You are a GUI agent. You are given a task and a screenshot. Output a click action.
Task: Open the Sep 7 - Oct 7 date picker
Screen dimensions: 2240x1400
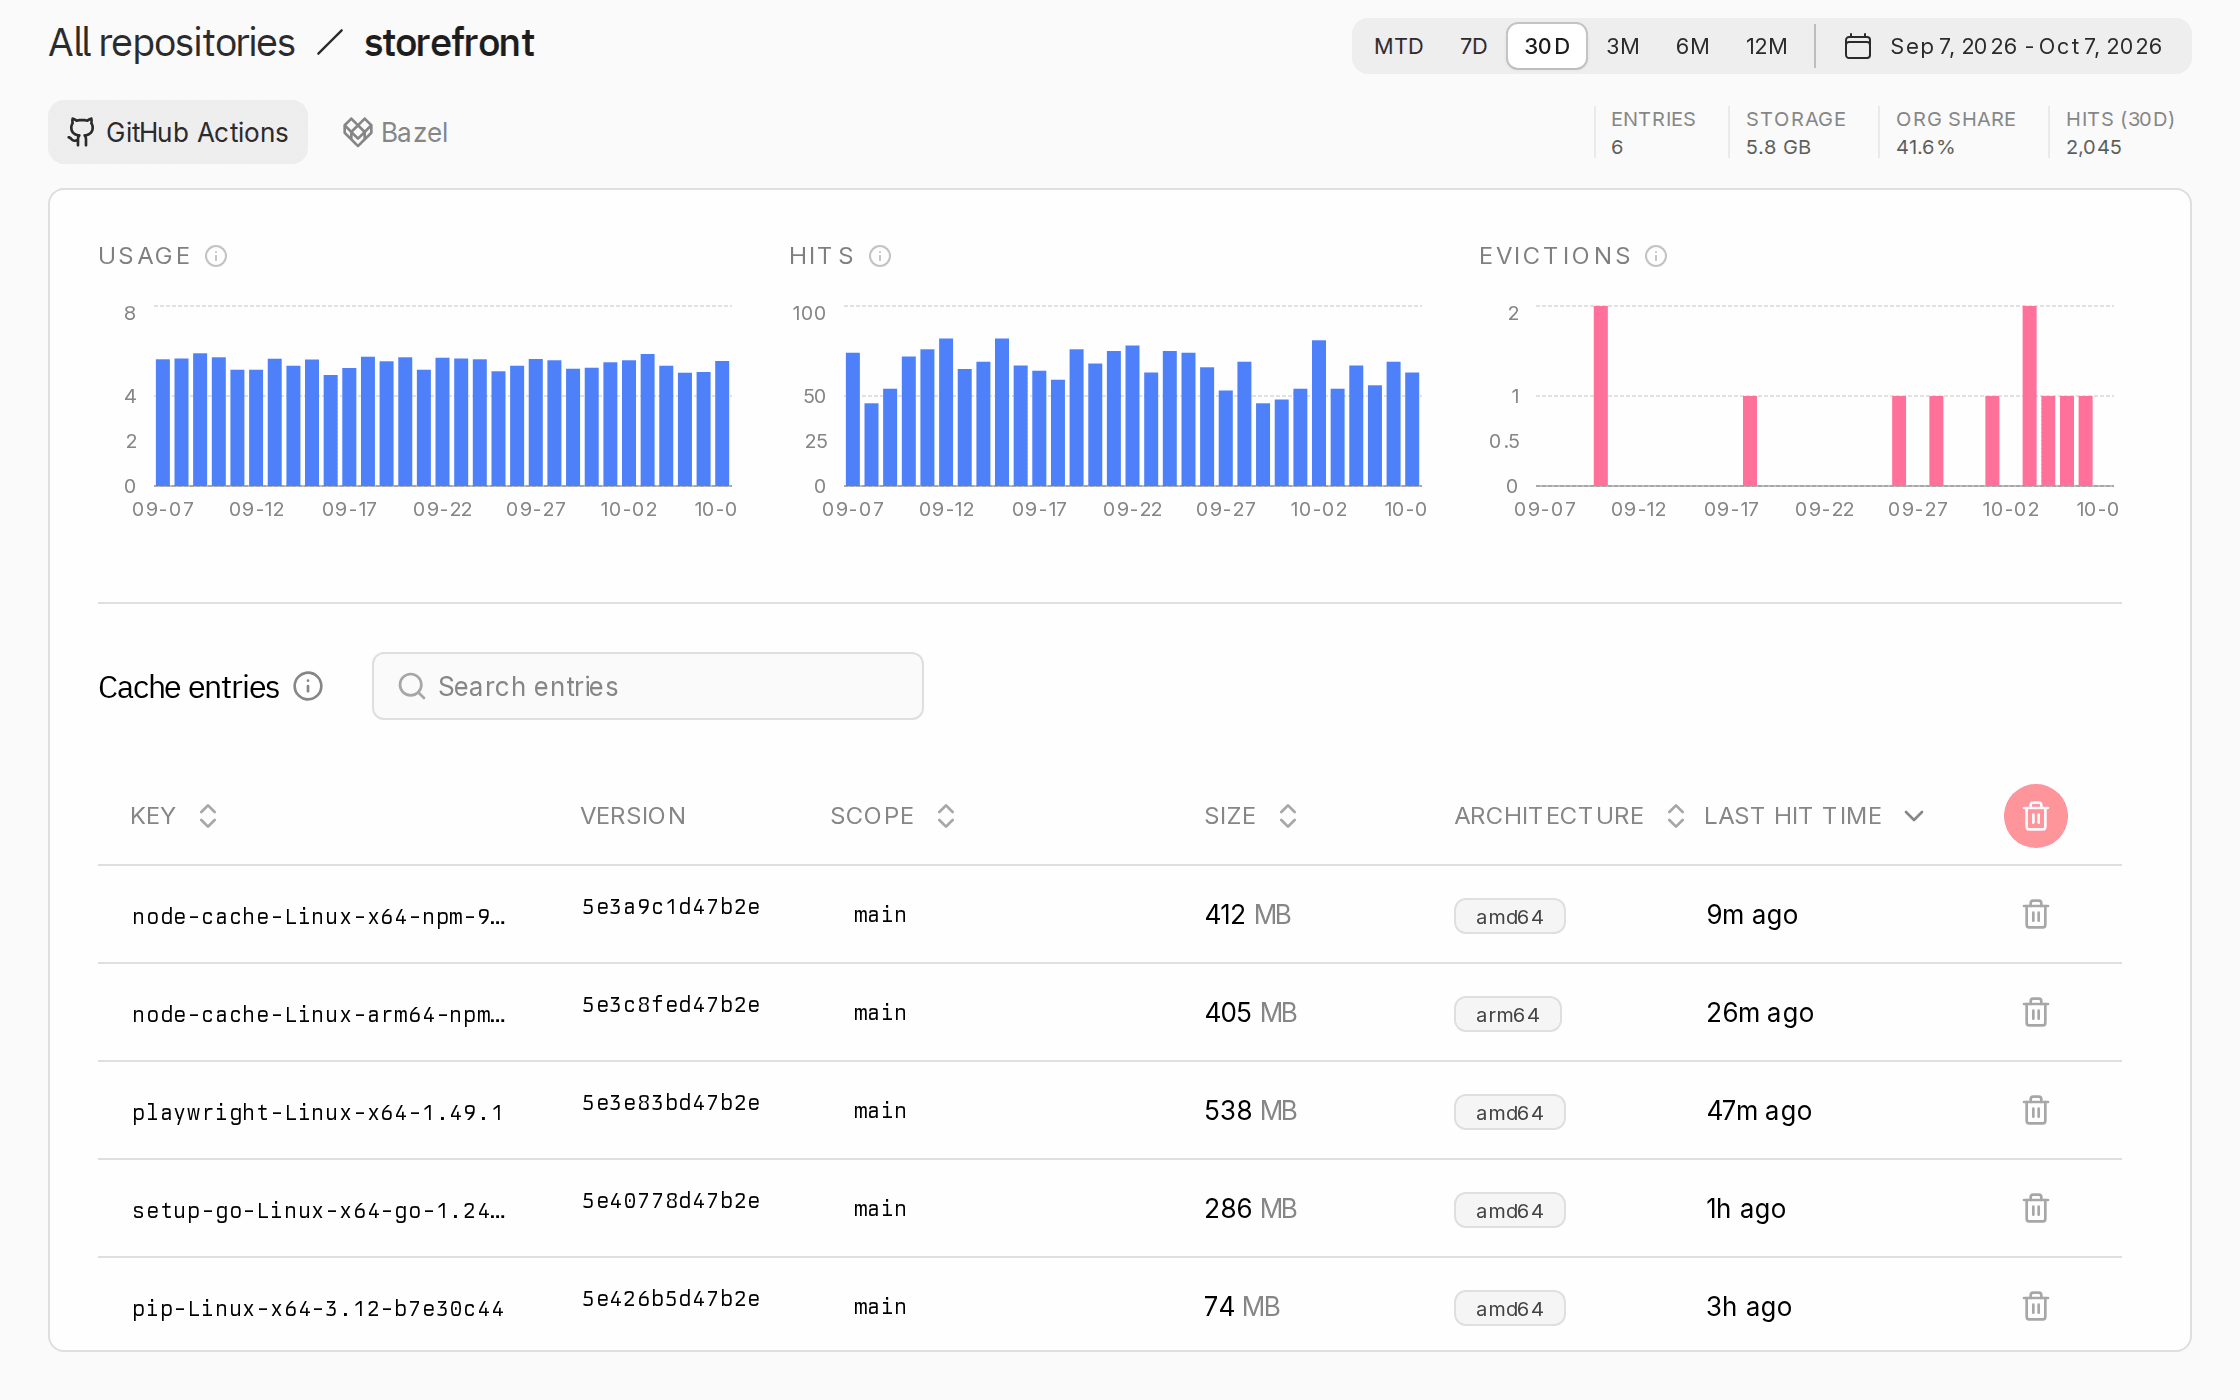point(2004,46)
